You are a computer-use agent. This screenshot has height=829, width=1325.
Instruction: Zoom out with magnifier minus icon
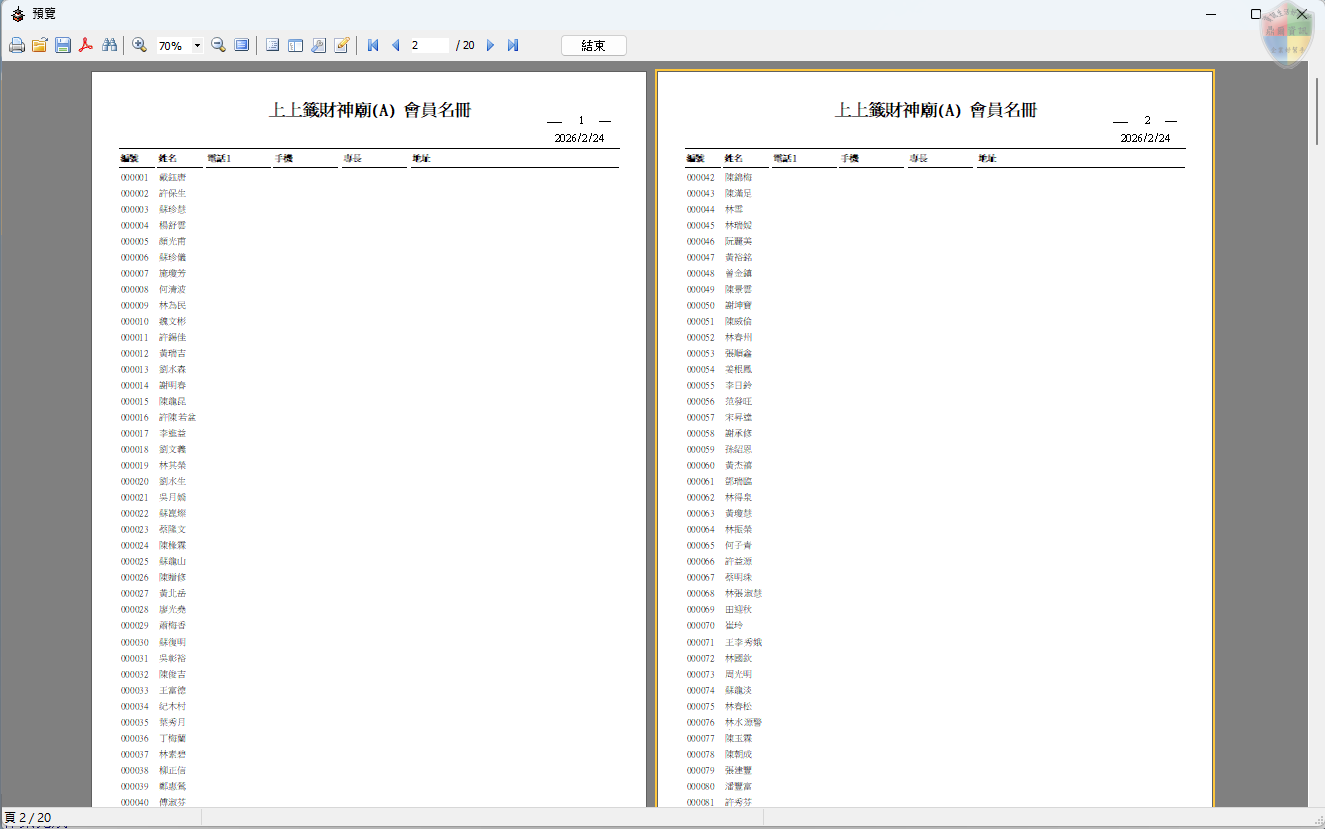(x=218, y=45)
